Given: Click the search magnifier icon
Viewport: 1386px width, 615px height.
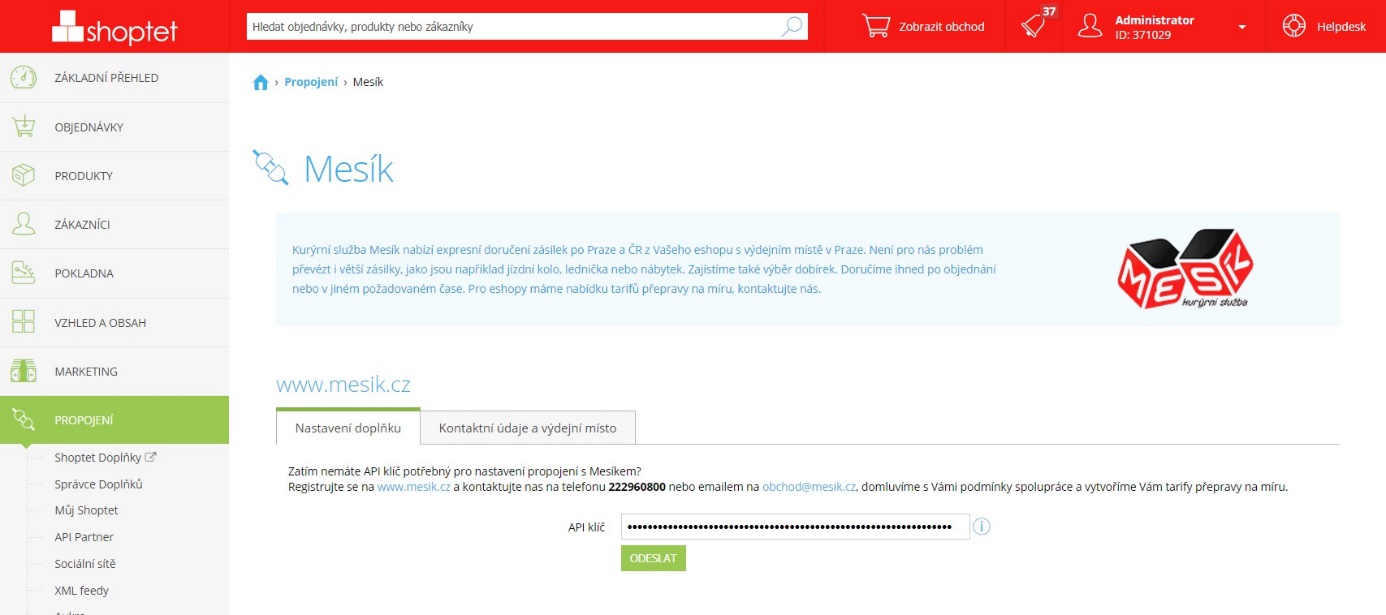Looking at the screenshot, I should pyautogui.click(x=792, y=27).
